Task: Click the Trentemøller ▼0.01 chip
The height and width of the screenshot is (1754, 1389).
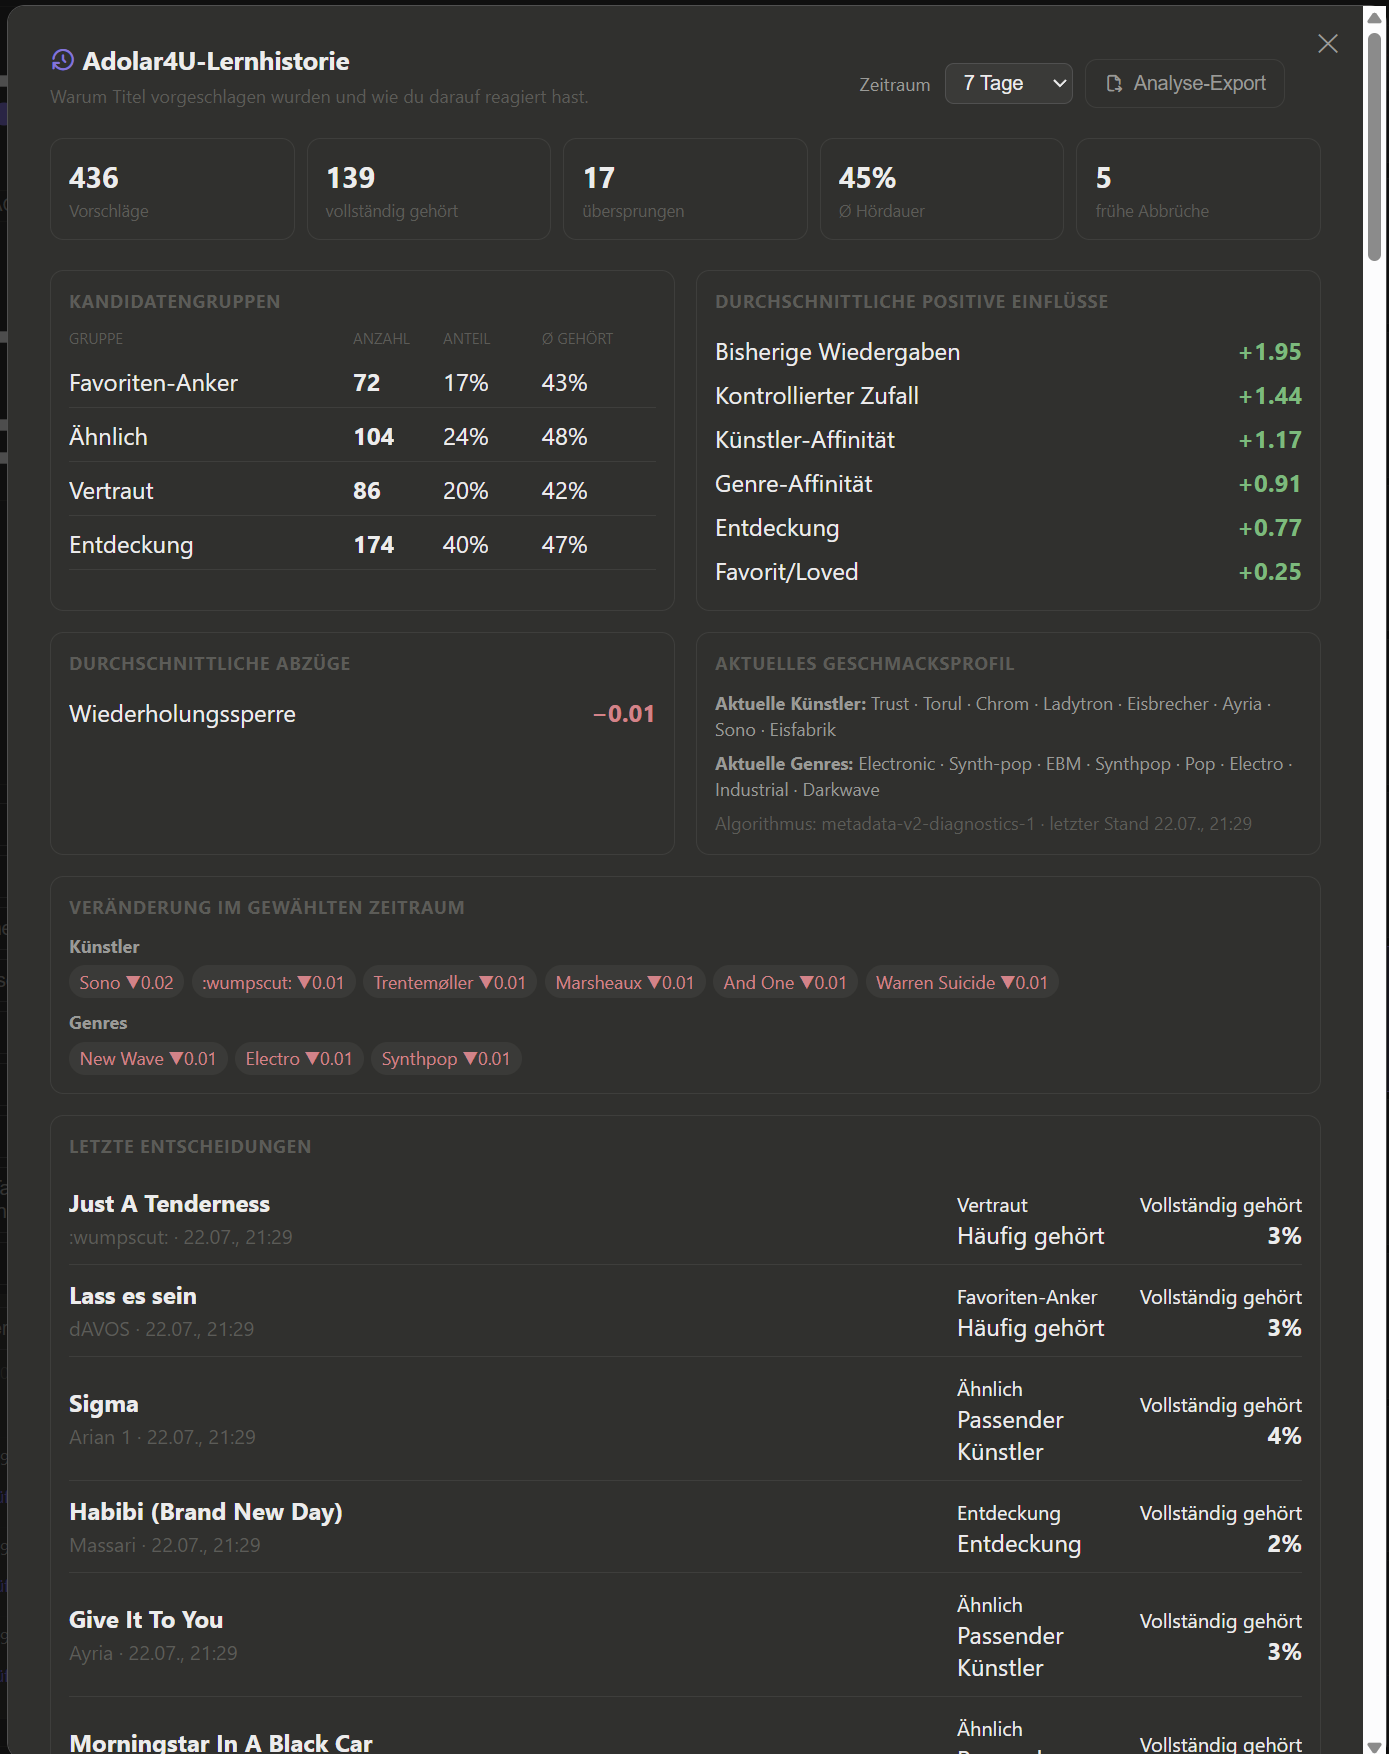Action: (450, 983)
